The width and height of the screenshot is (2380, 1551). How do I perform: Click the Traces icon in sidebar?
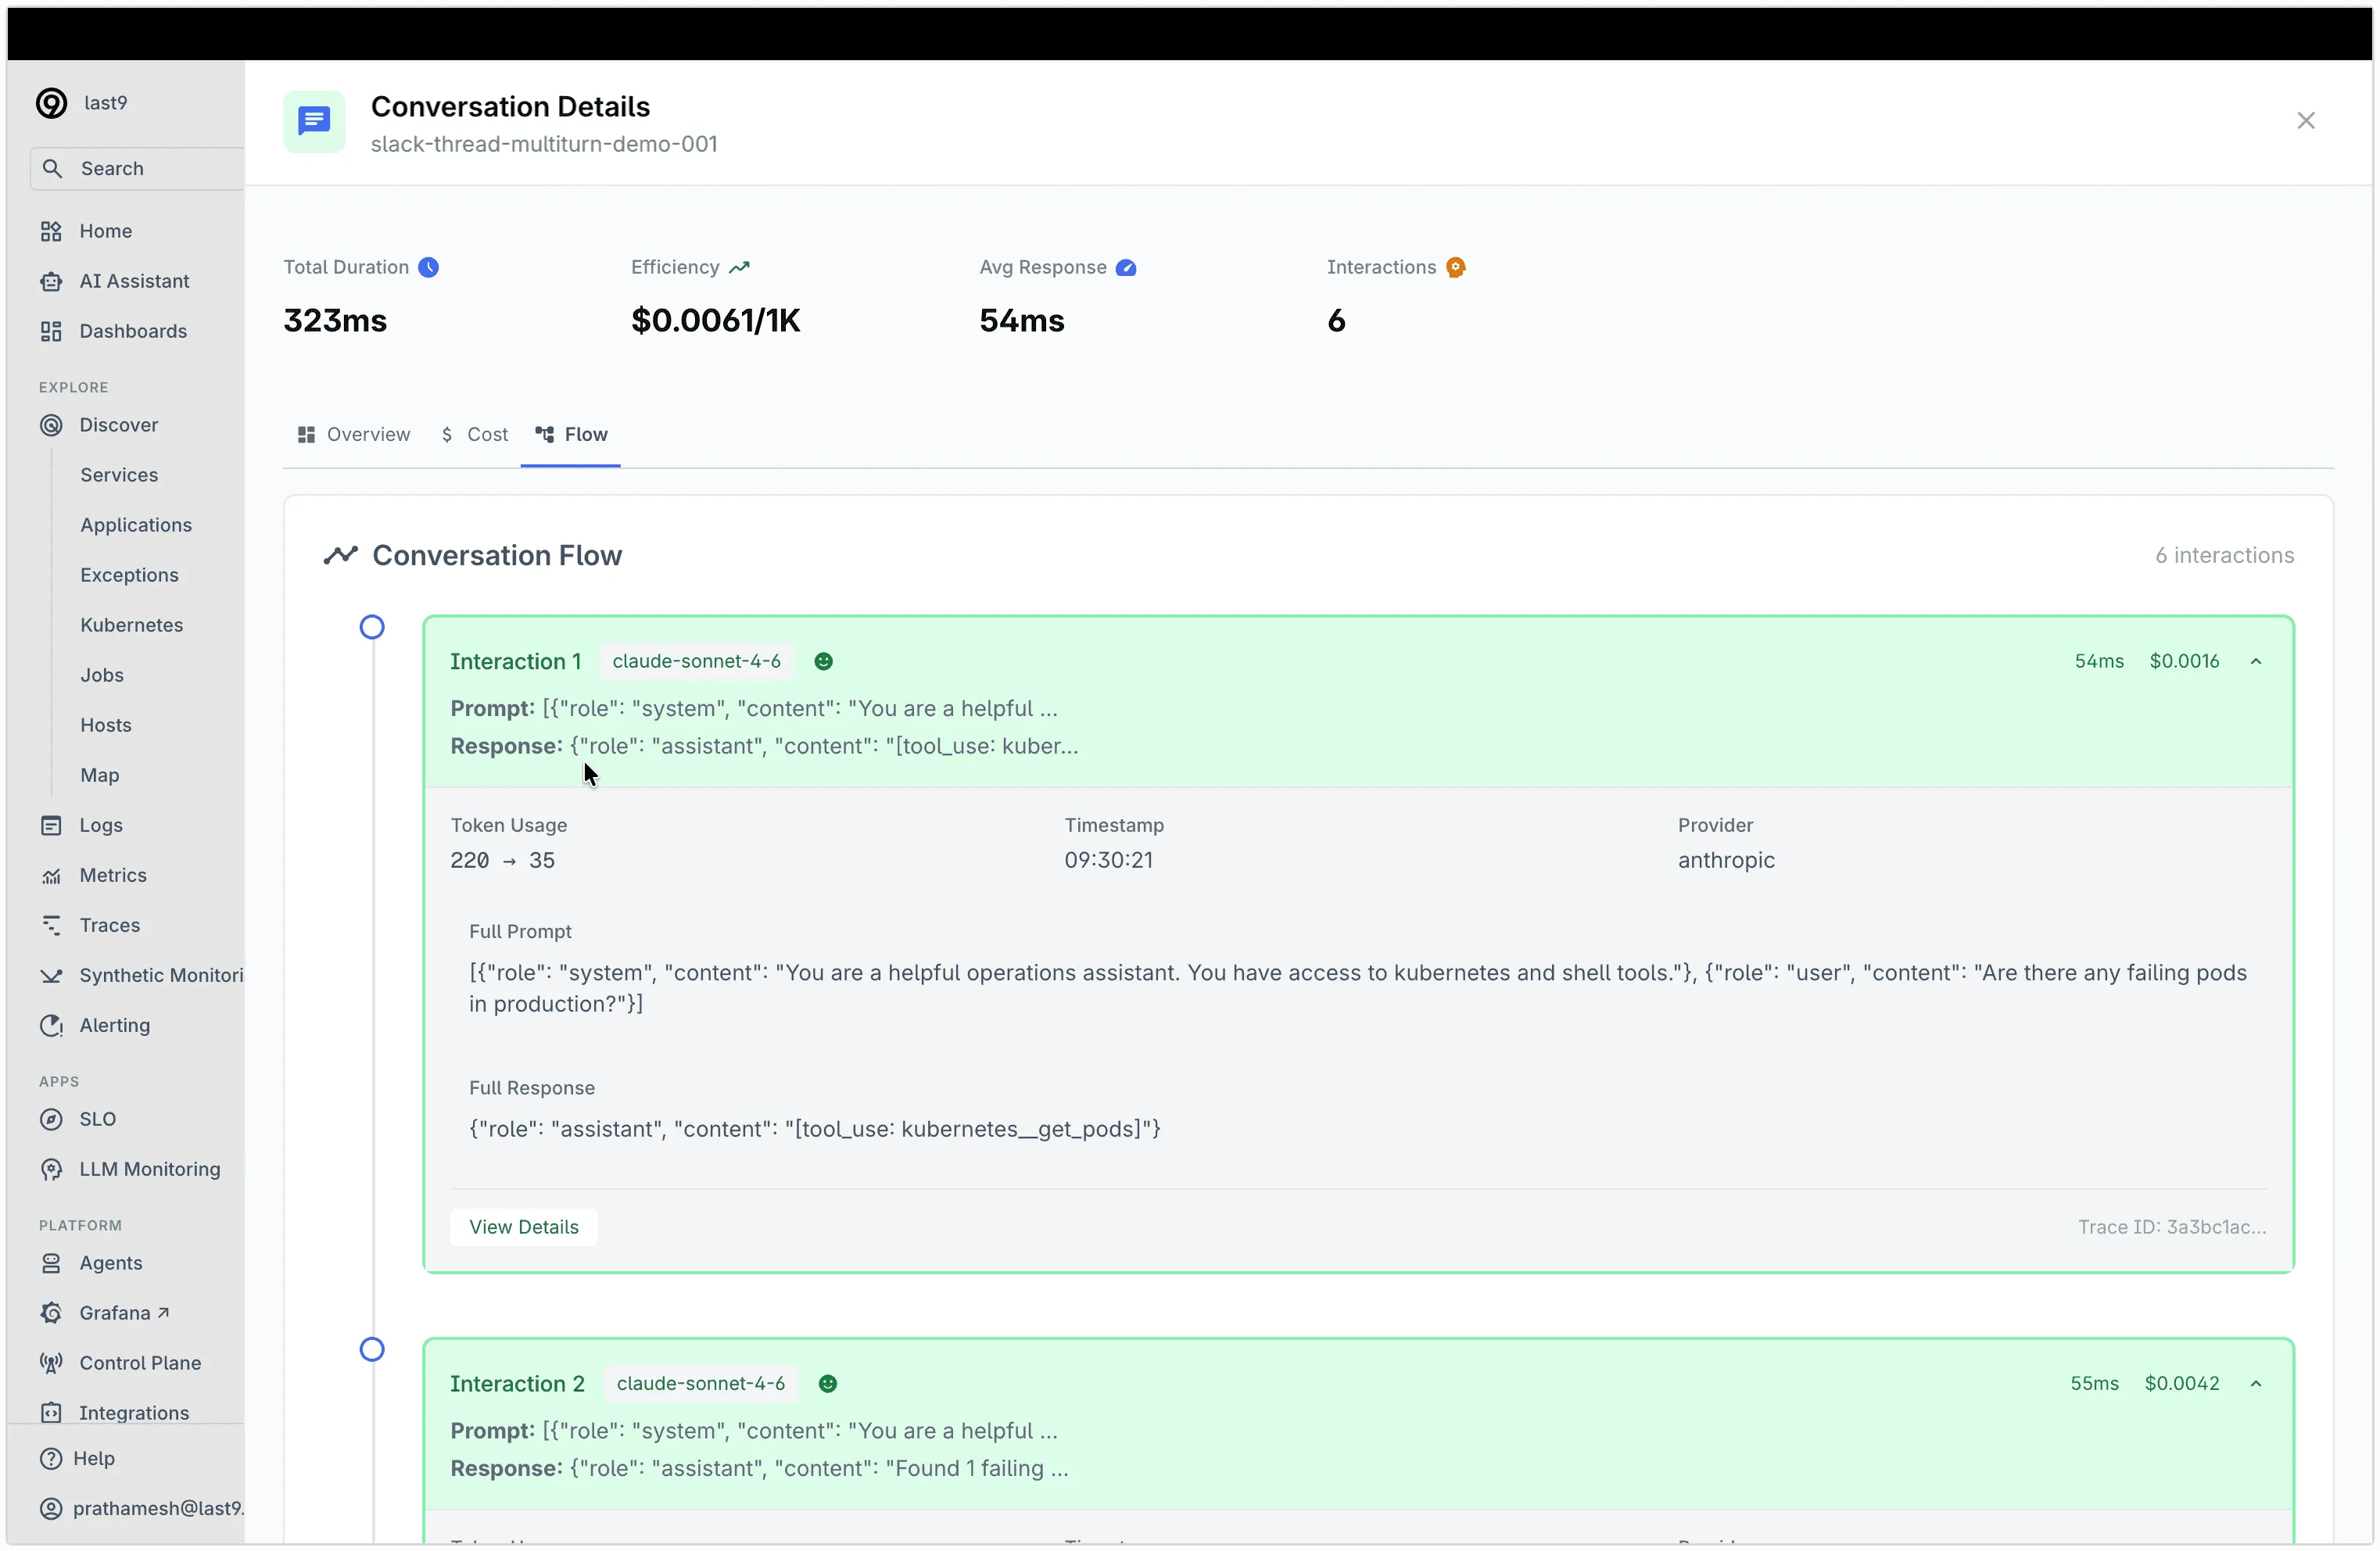pyautogui.click(x=51, y=925)
